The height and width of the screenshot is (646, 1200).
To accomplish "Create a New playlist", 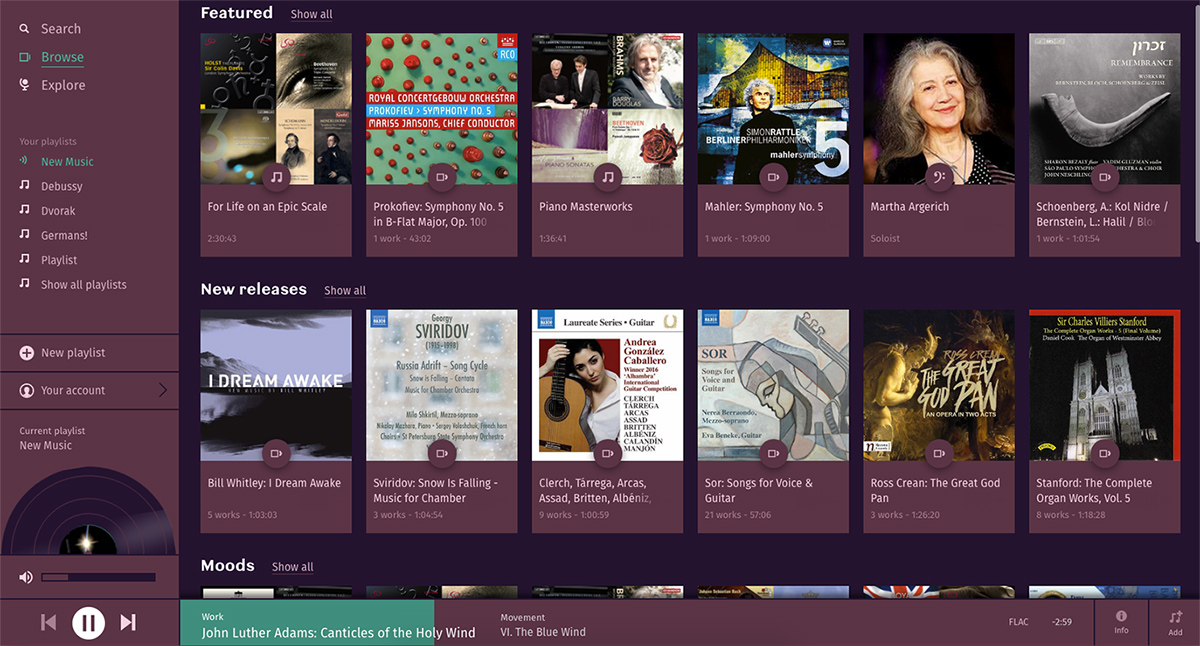I will [73, 353].
